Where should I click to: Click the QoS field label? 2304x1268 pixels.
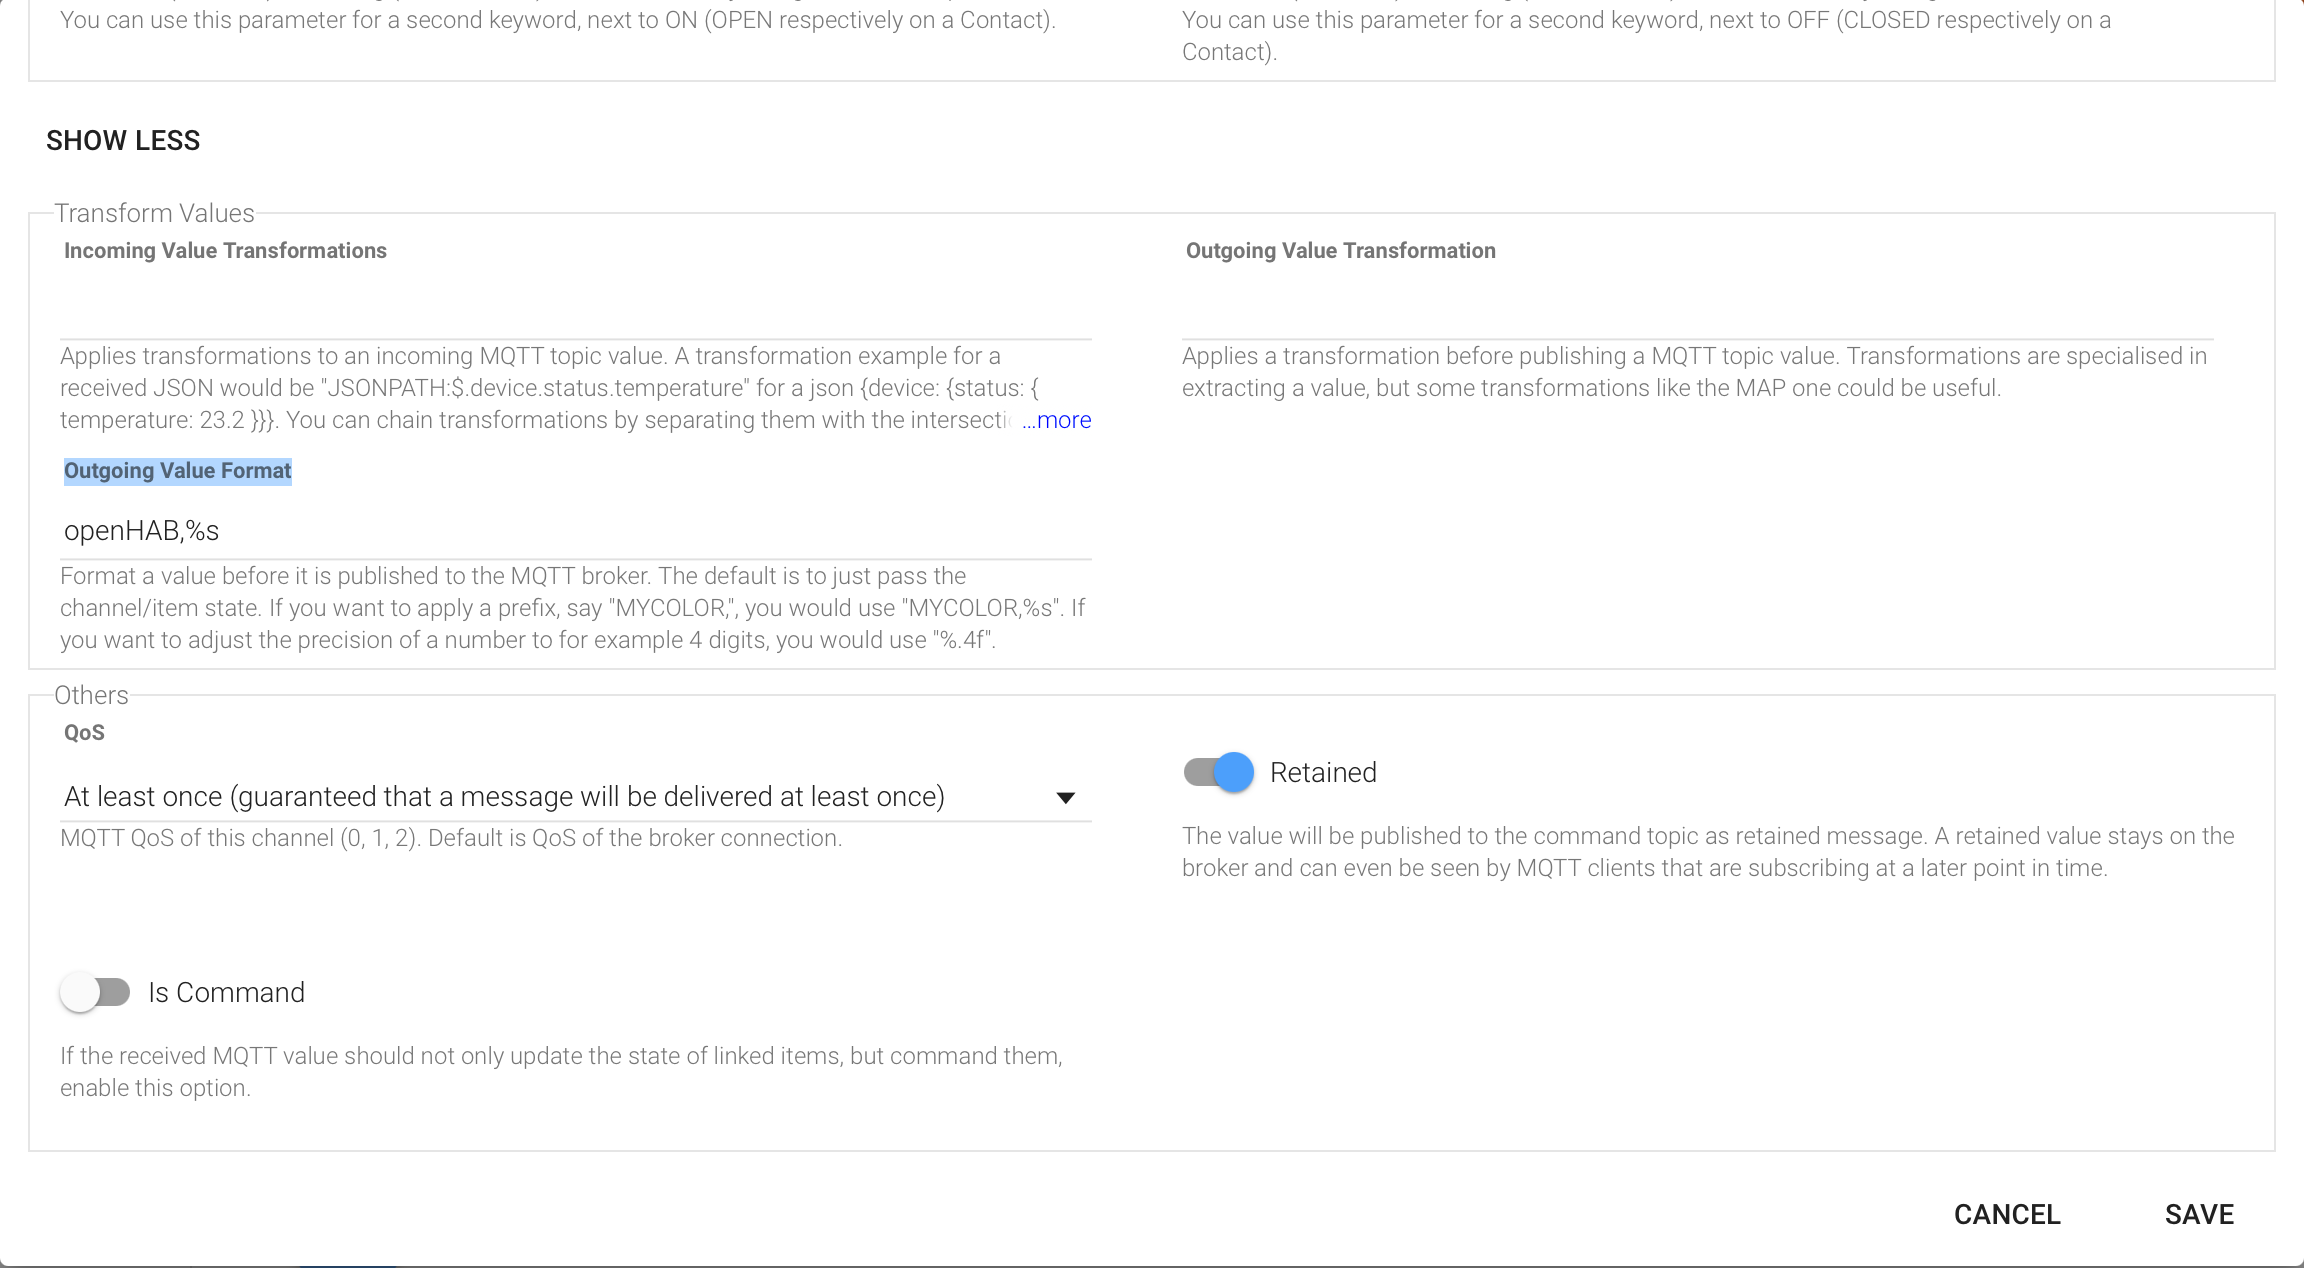(x=84, y=733)
